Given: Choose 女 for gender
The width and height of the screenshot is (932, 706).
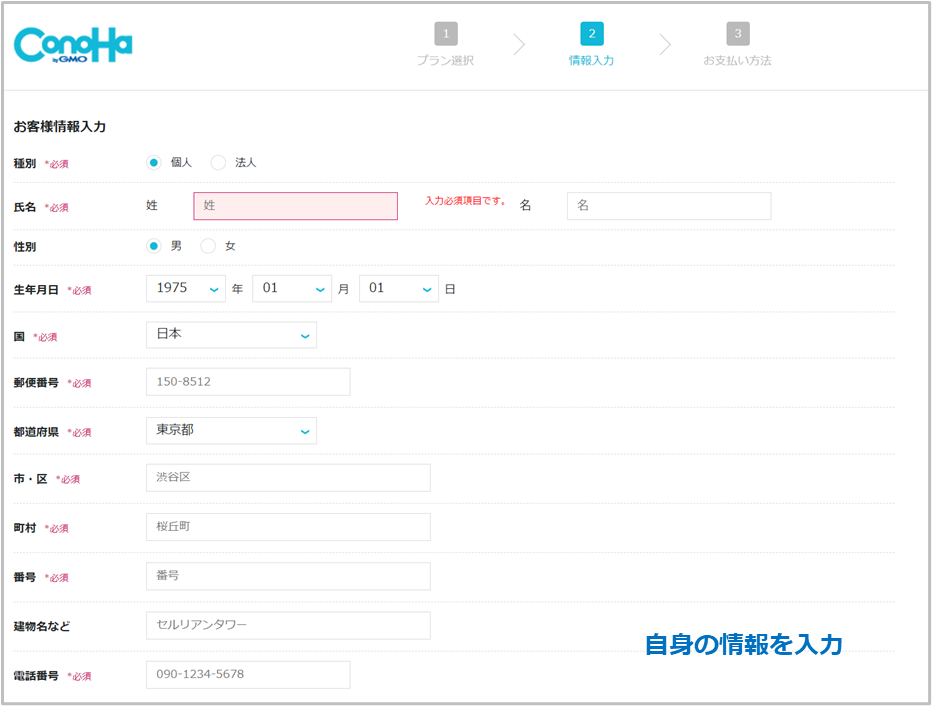Looking at the screenshot, I should pyautogui.click(x=208, y=246).
